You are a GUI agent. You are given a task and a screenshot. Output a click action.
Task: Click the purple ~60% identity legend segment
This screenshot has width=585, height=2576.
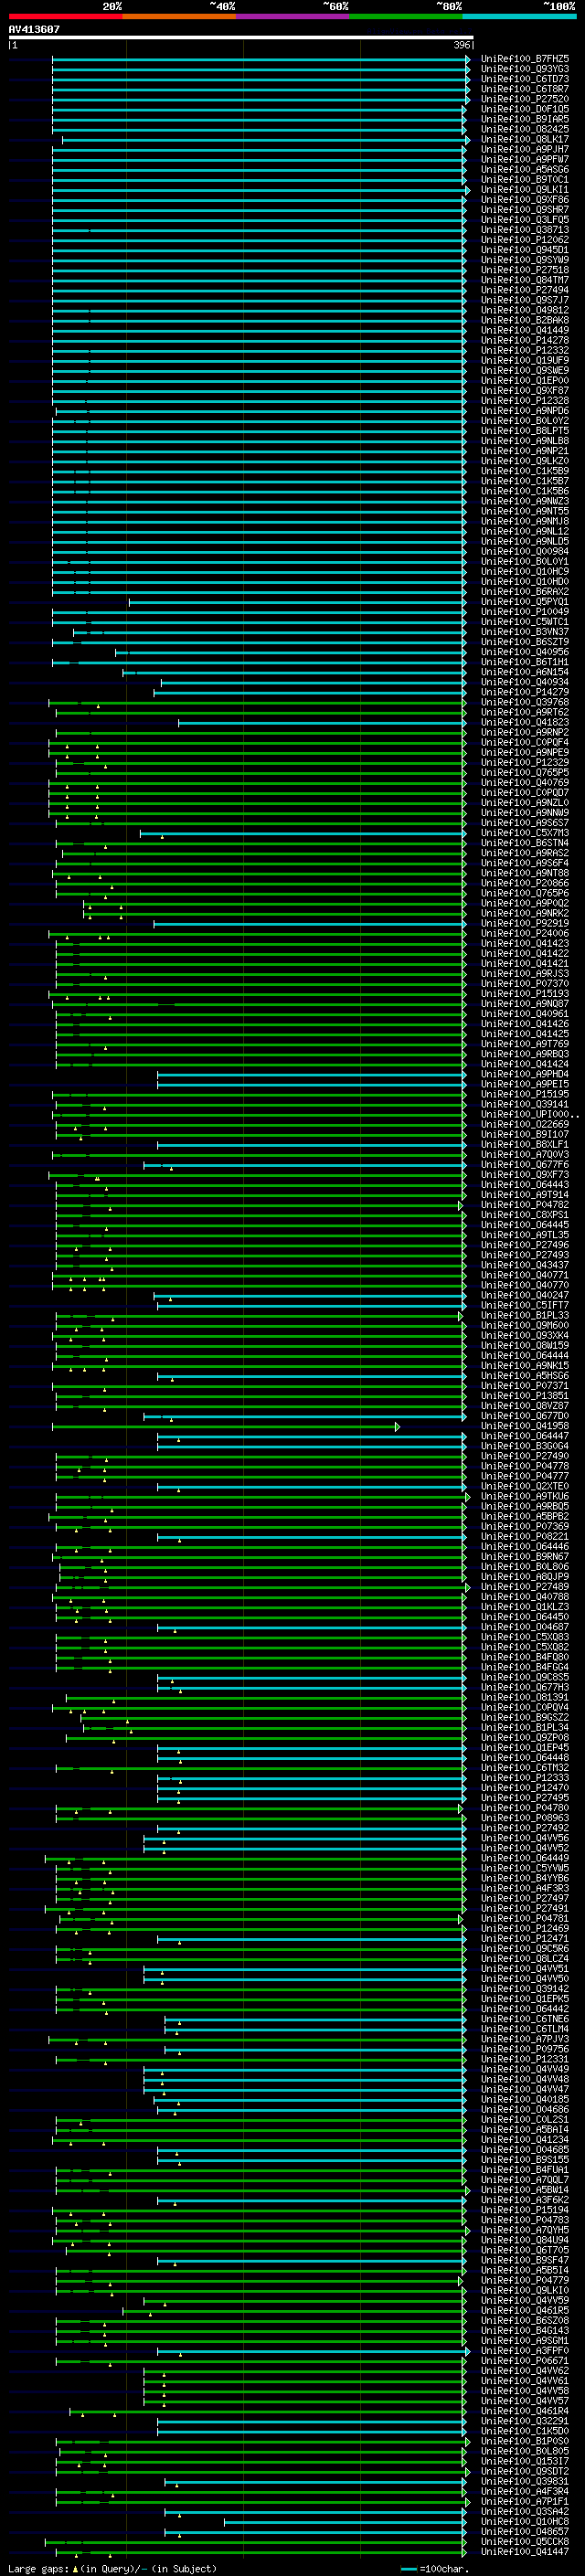tap(292, 16)
